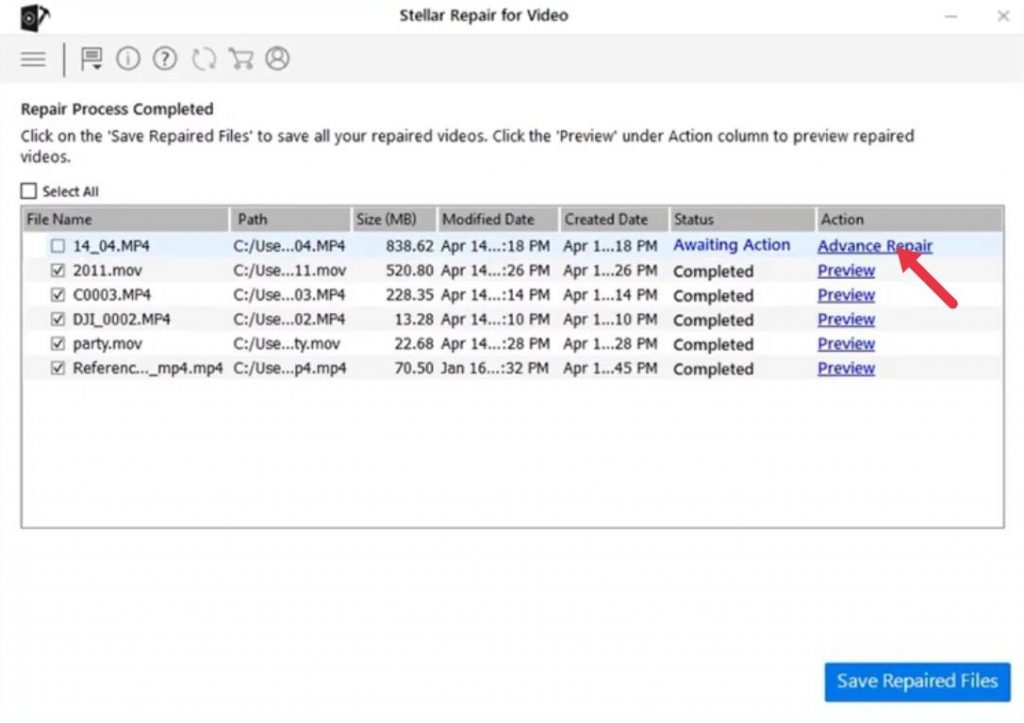Check the 14_04.MP4 file checkbox
The height and width of the screenshot is (723, 1024).
[x=58, y=246]
